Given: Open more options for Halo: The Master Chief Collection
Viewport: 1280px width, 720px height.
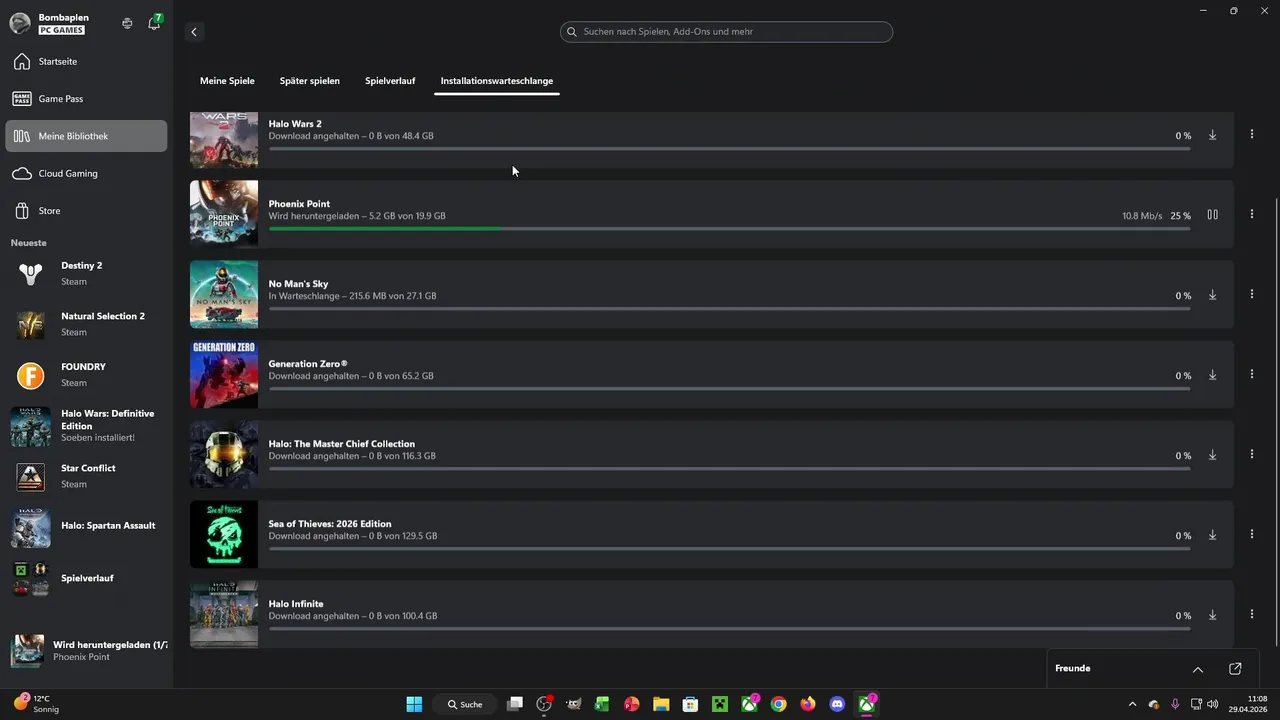Looking at the screenshot, I should (1252, 454).
